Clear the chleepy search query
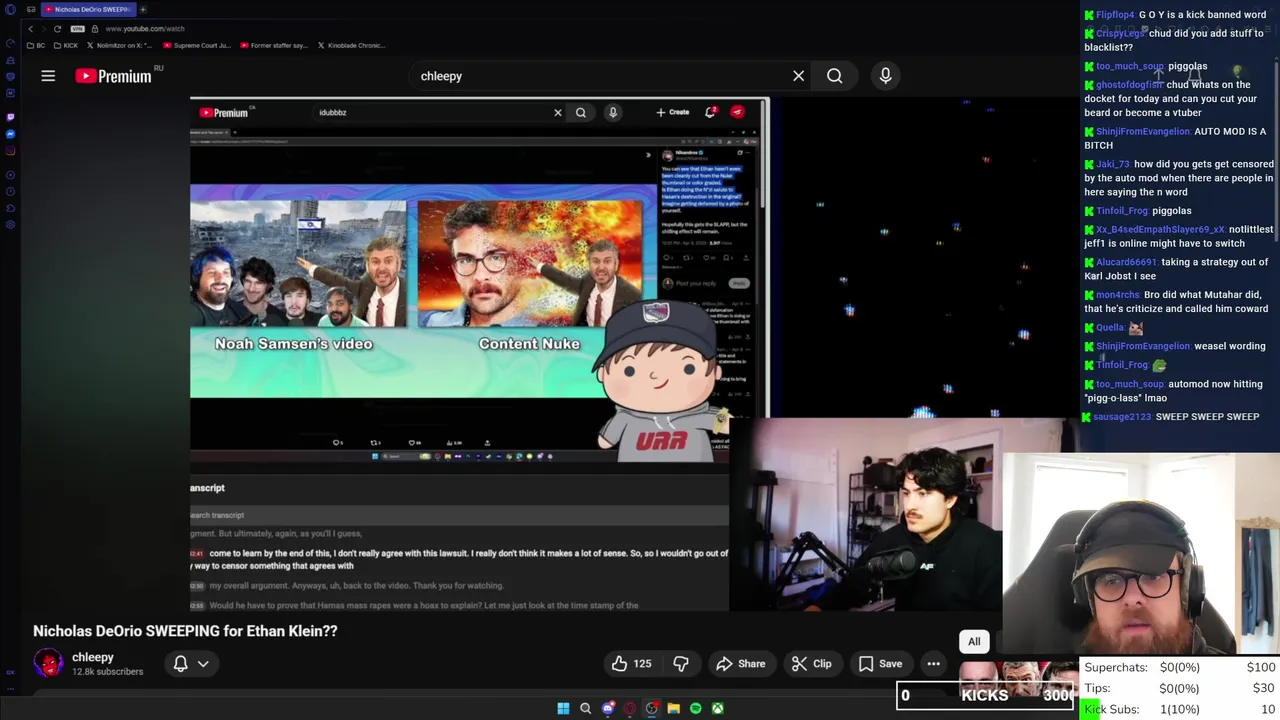 (798, 76)
